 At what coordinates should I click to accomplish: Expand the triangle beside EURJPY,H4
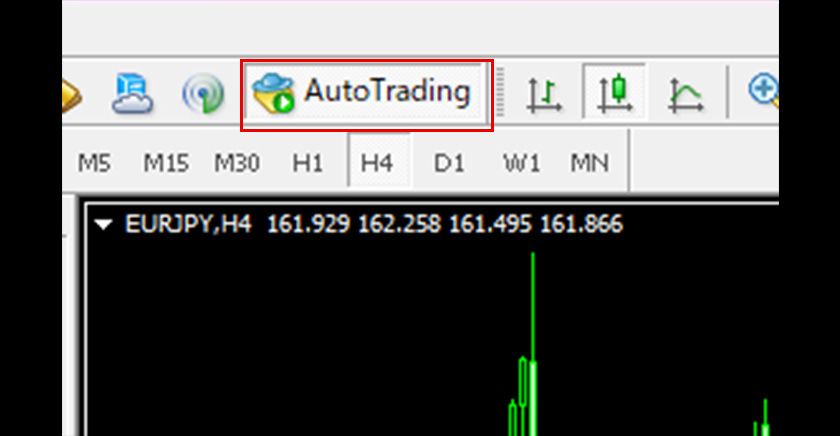coord(104,225)
